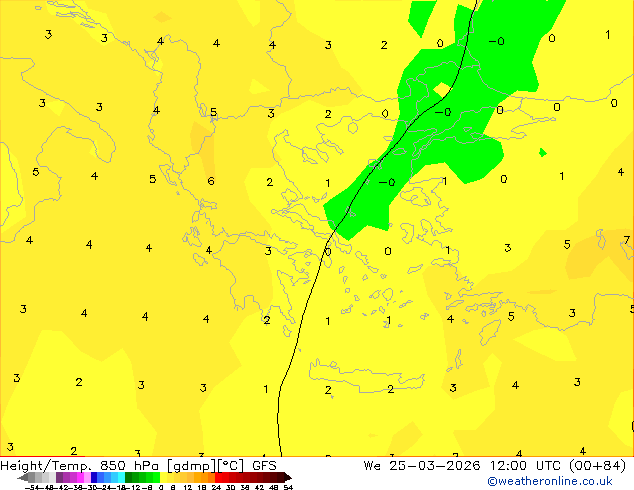634x490 pixels.
Task: Click the temperature value 6 on map
Action: pyautogui.click(x=211, y=181)
